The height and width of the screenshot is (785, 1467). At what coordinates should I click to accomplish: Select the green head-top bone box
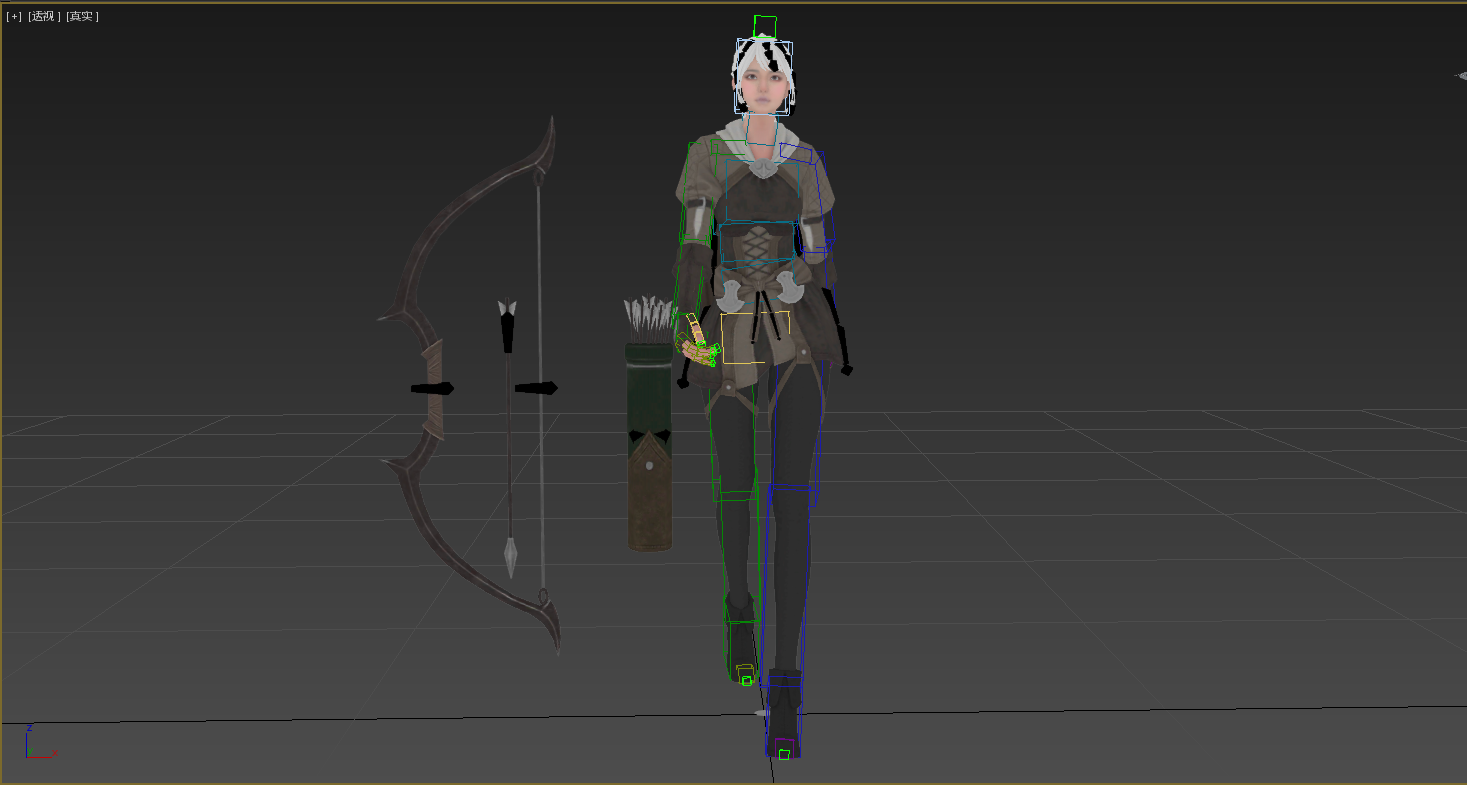[765, 26]
